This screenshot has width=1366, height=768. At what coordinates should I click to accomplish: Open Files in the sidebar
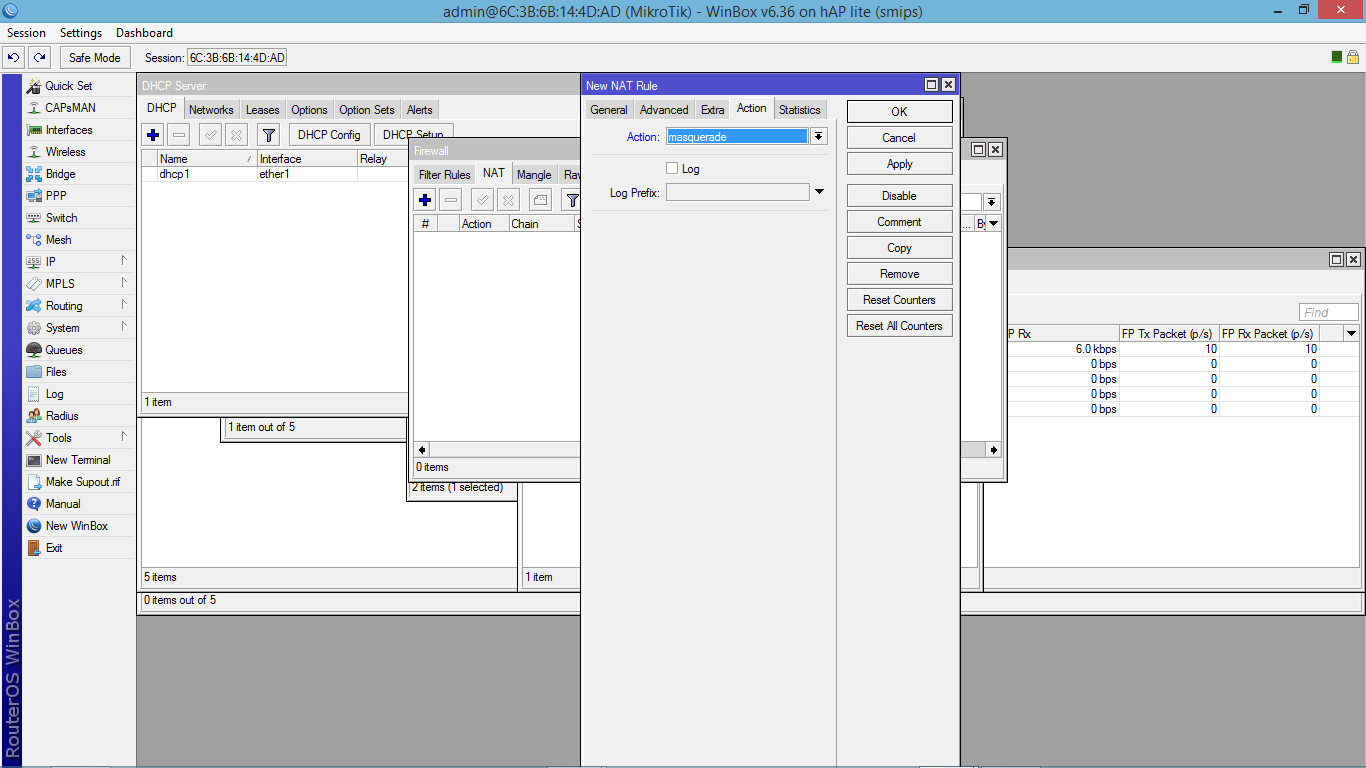(x=56, y=372)
